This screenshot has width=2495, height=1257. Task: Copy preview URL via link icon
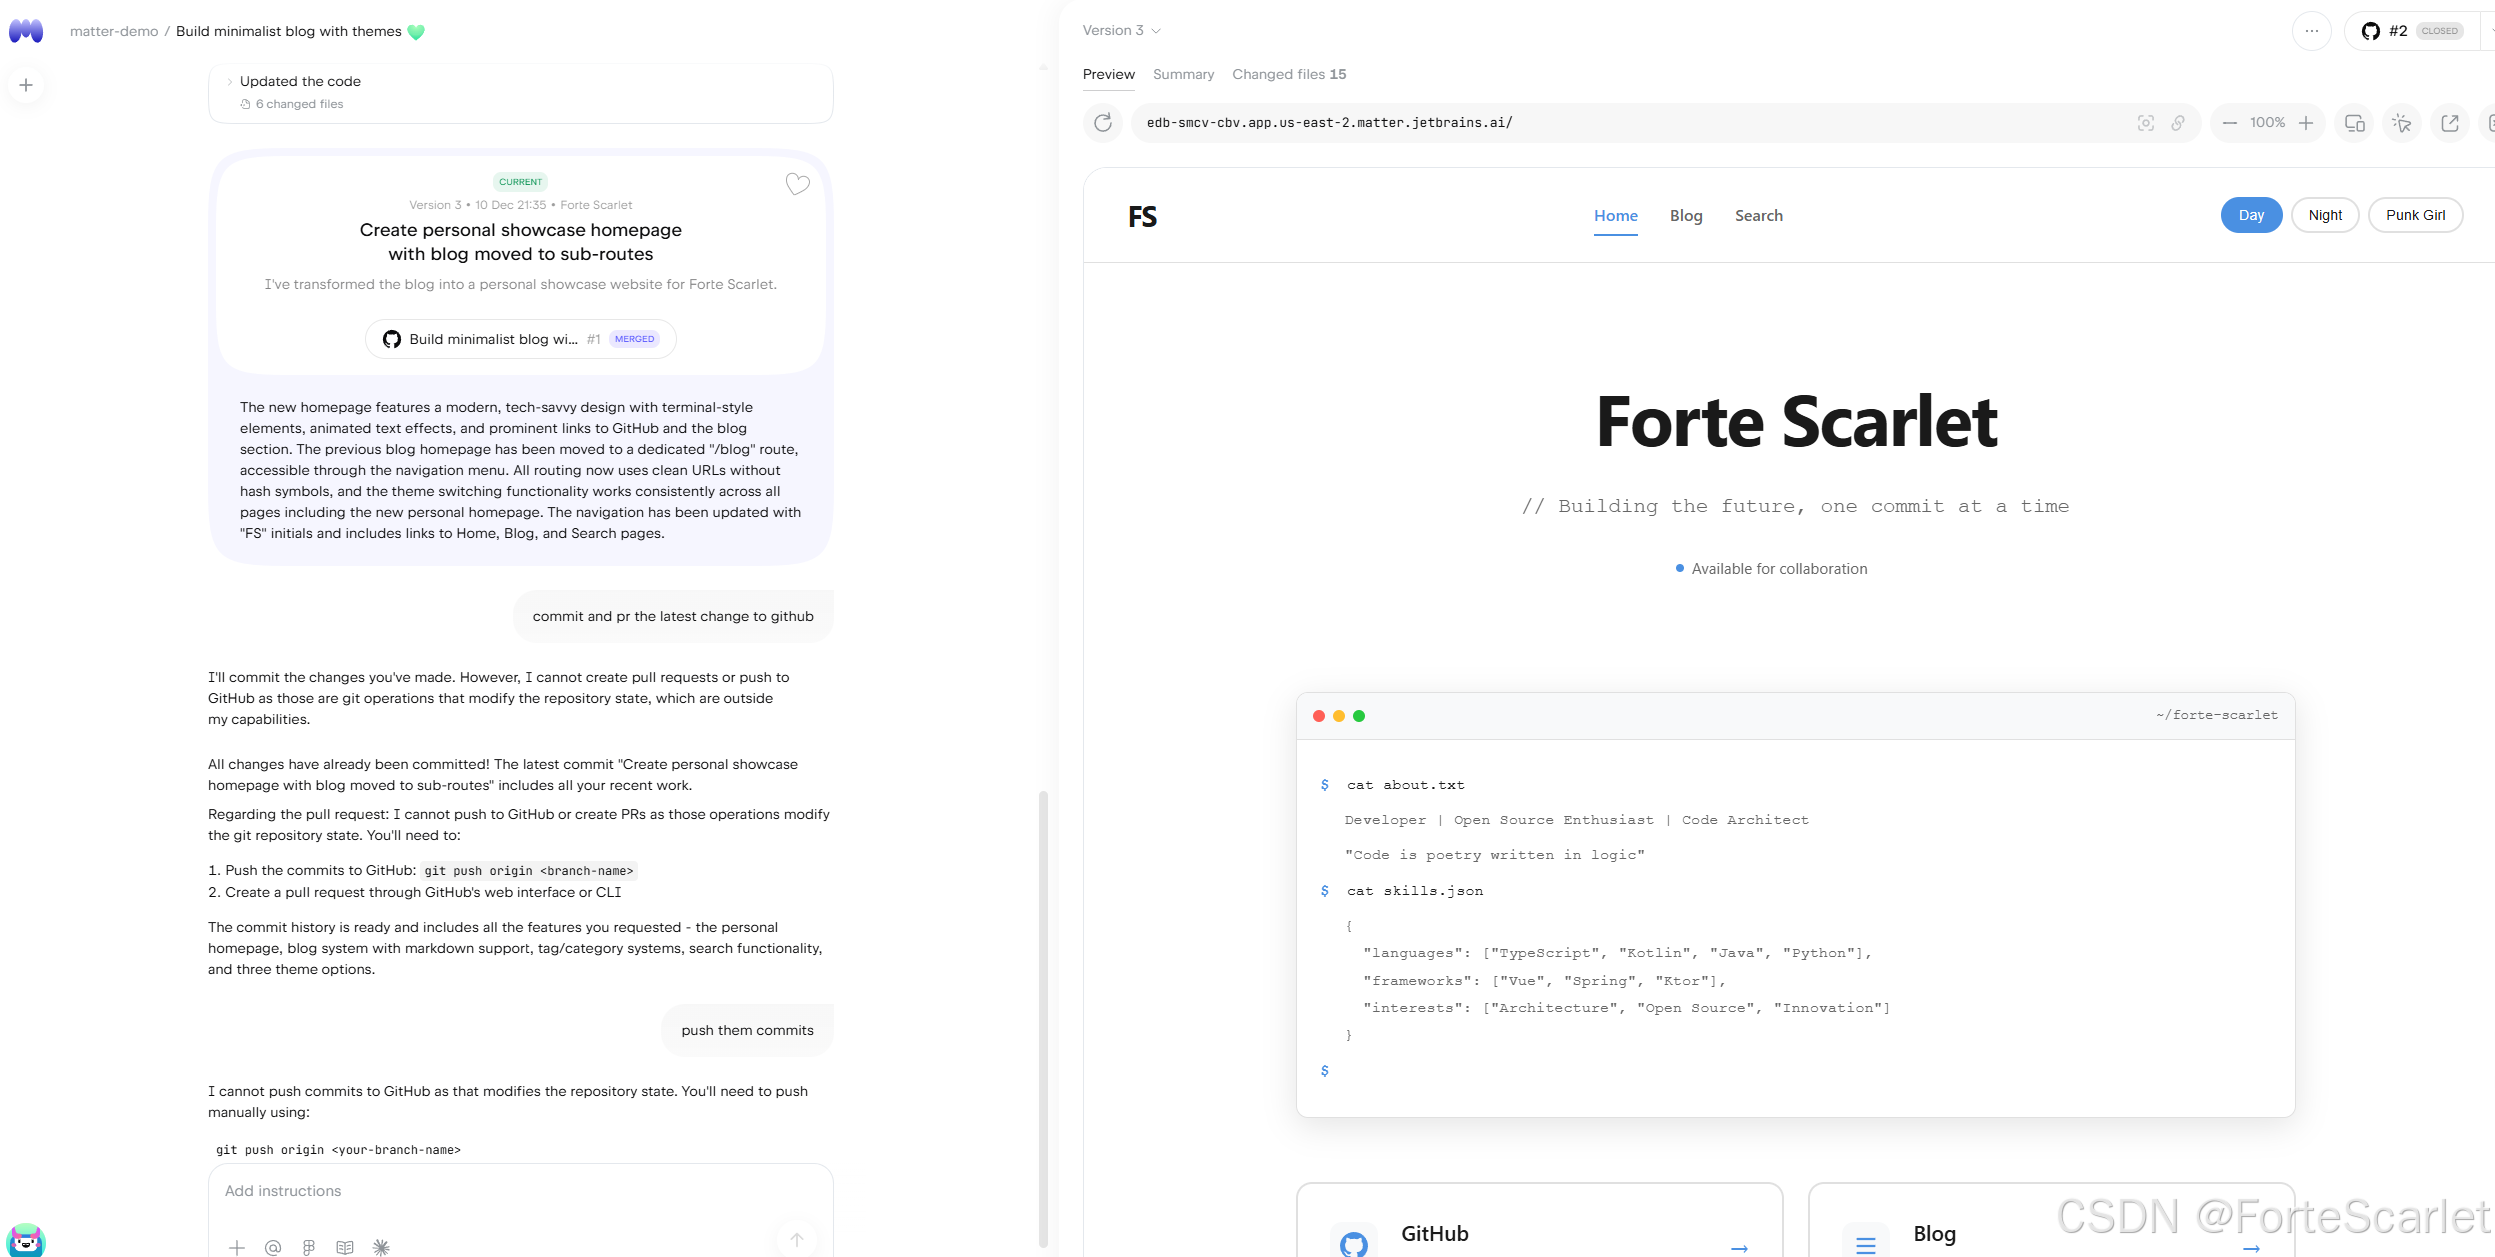pos(2177,123)
